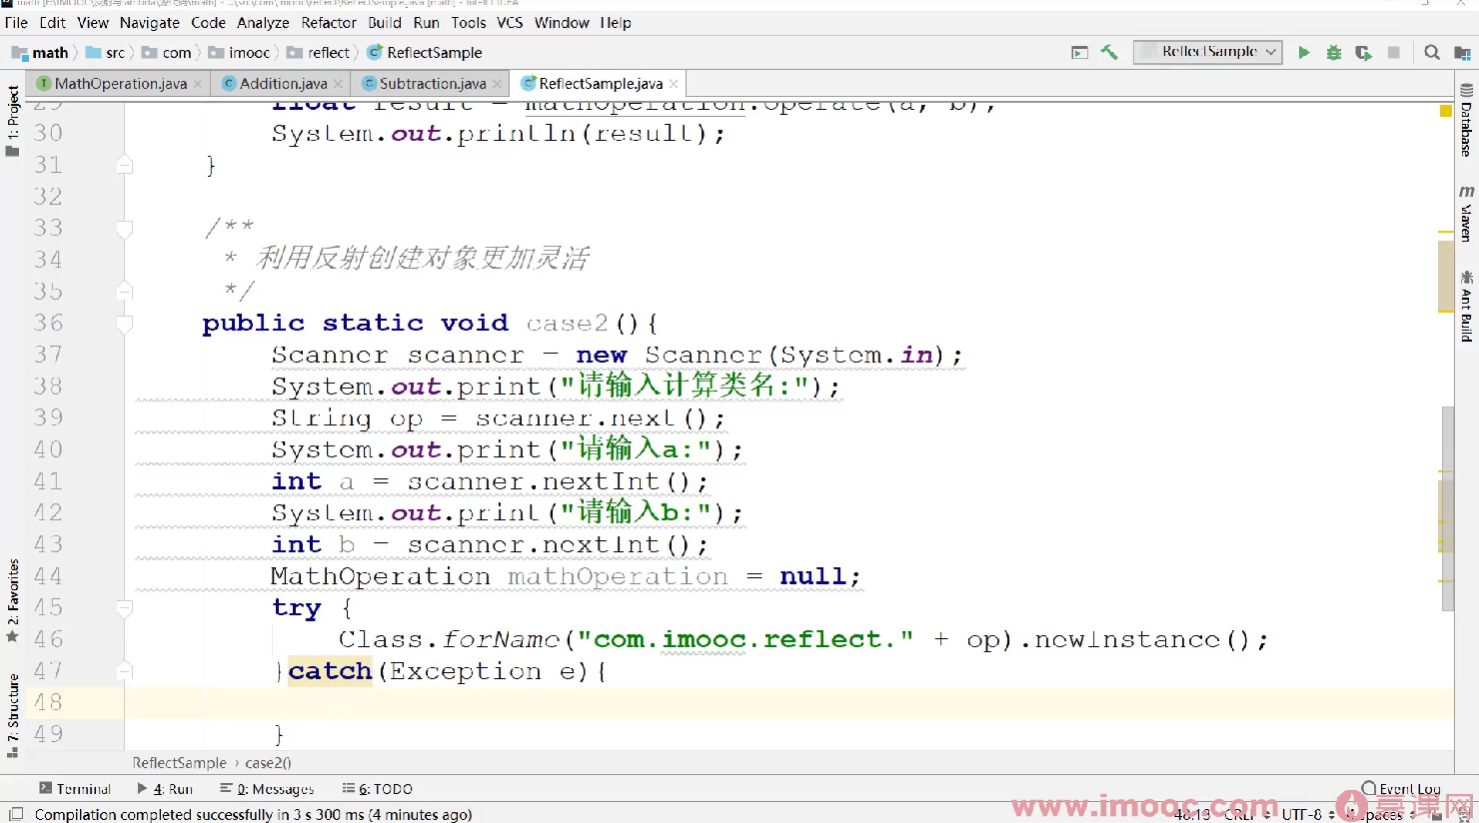Toggle the 7: Structure tool window
Viewport: 1479px width, 823px height.
[13, 715]
